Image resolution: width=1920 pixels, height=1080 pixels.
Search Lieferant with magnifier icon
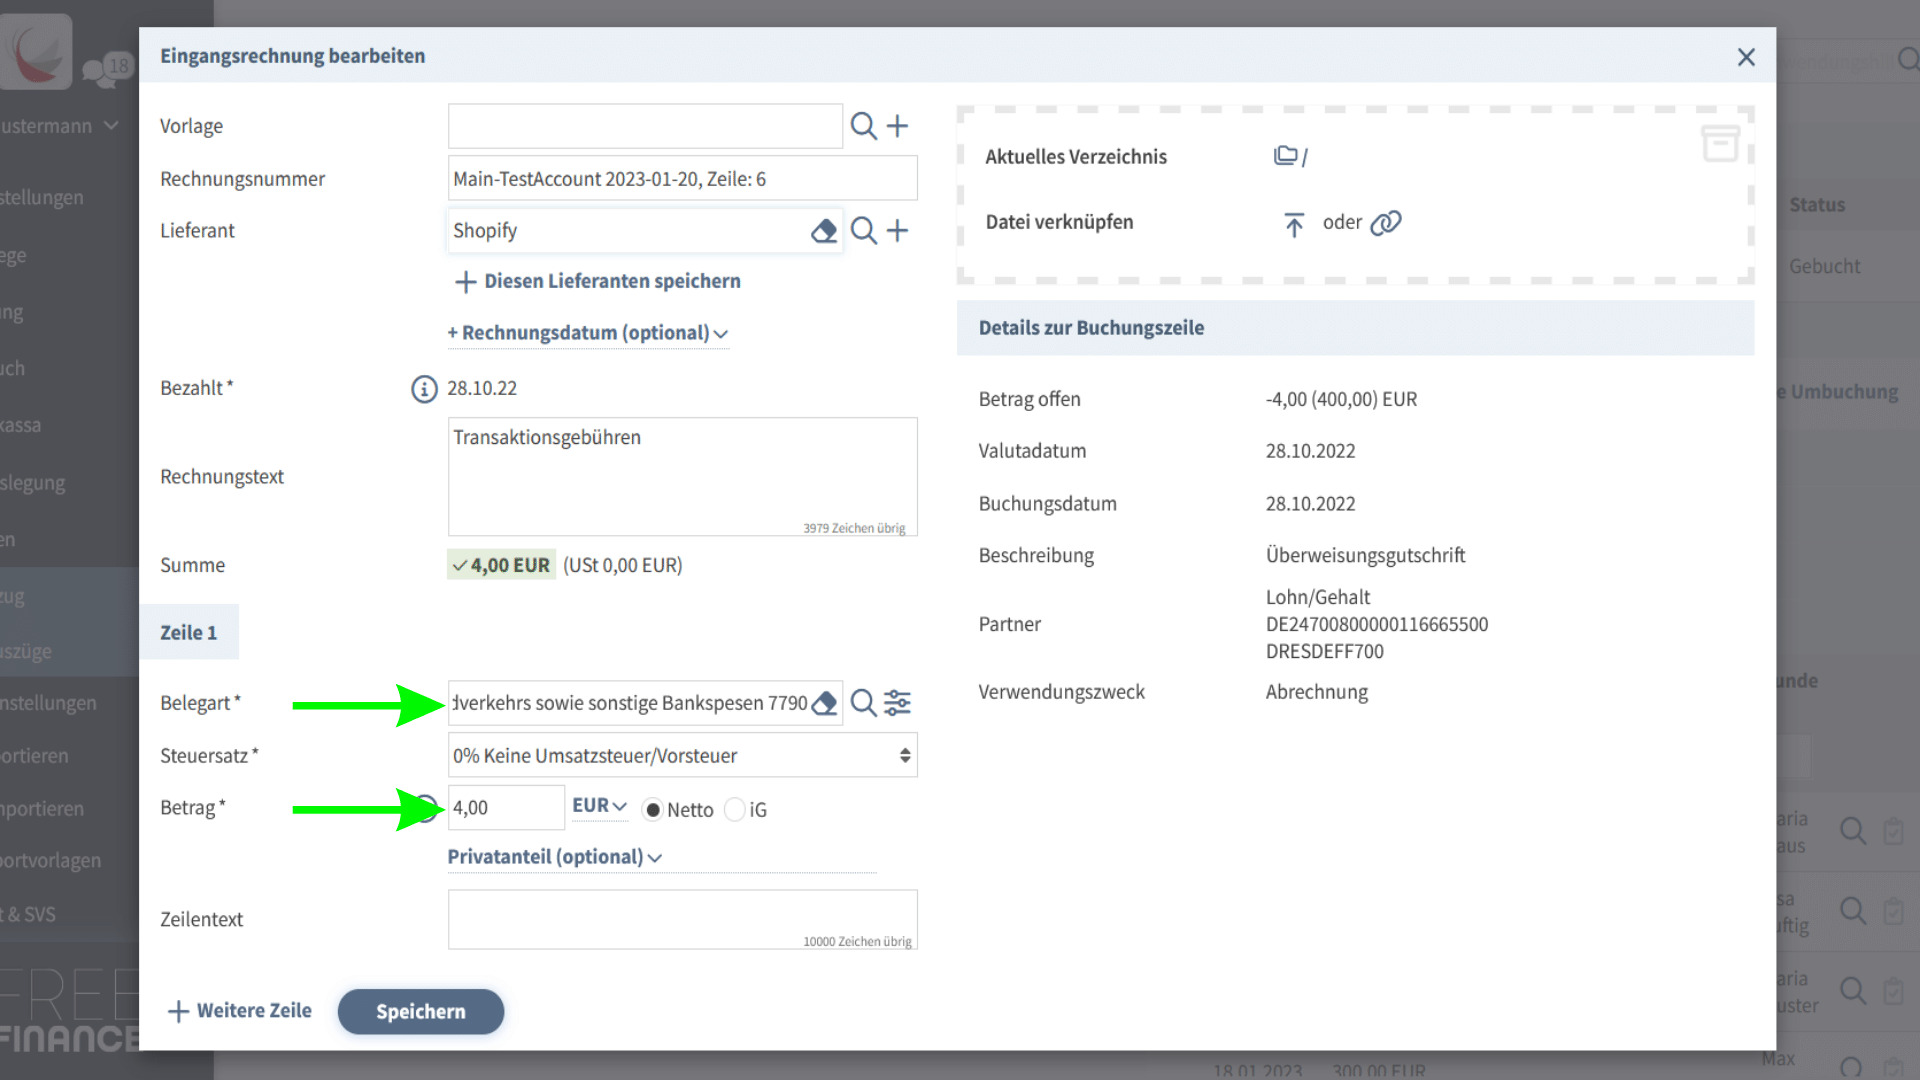[863, 231]
